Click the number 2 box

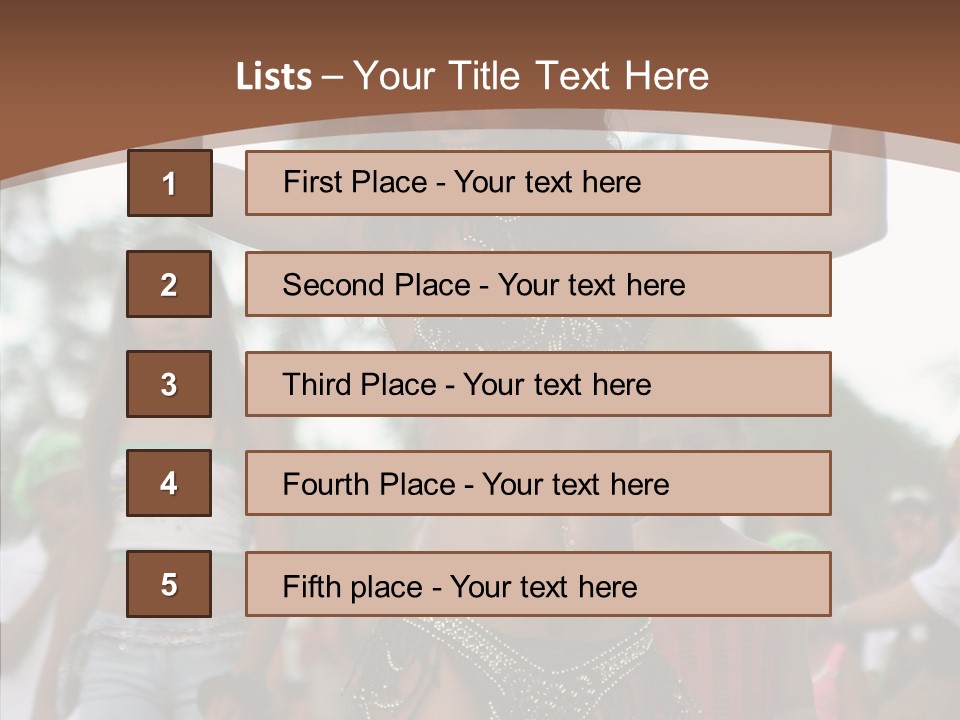pyautogui.click(x=169, y=284)
